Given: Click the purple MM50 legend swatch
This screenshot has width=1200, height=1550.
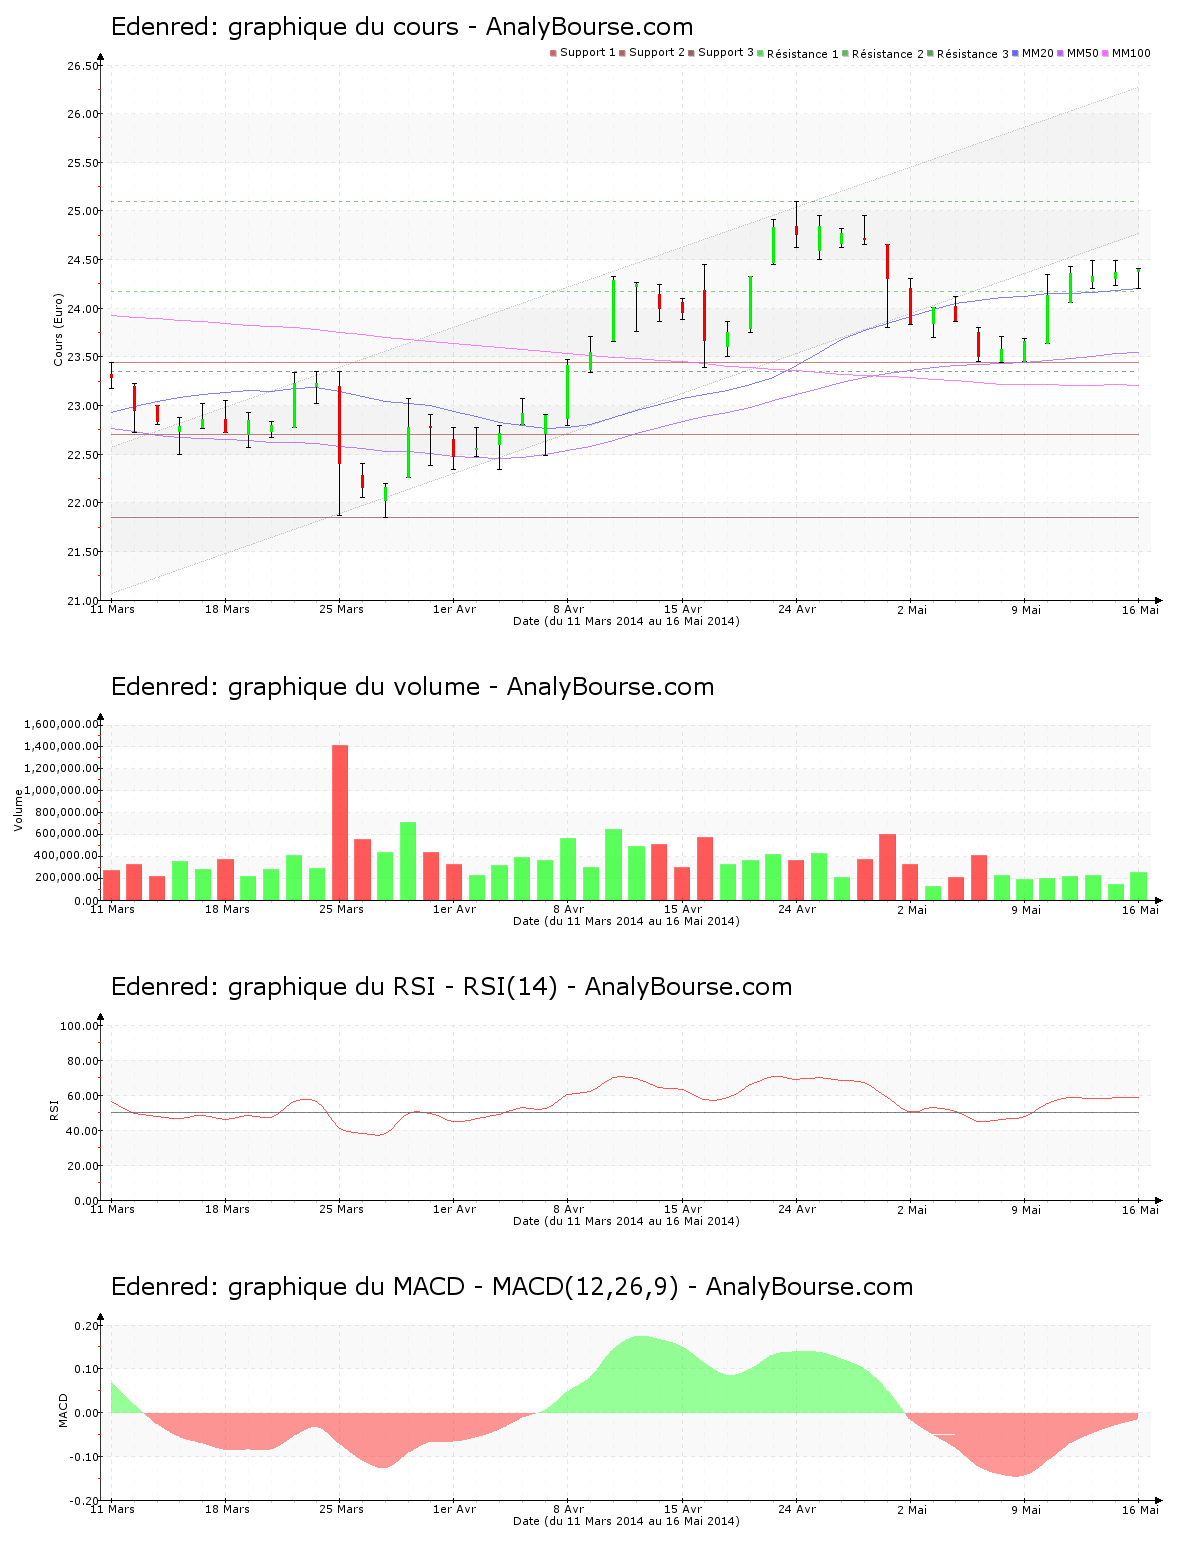Looking at the screenshot, I should point(1061,53).
